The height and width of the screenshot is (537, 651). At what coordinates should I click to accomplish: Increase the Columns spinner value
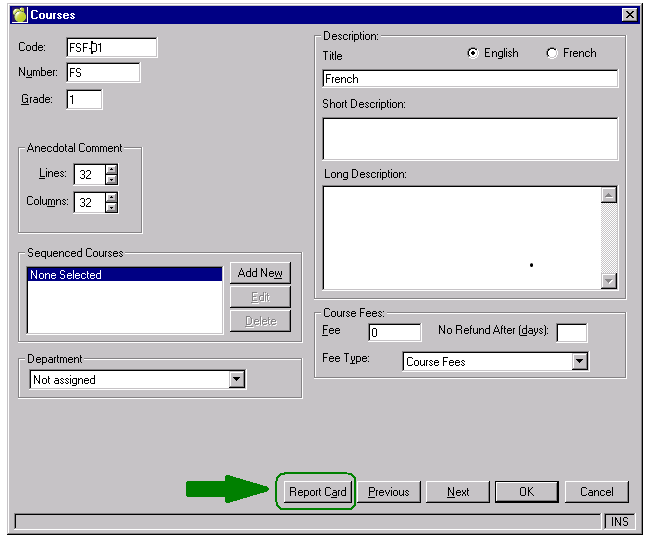pos(111,197)
